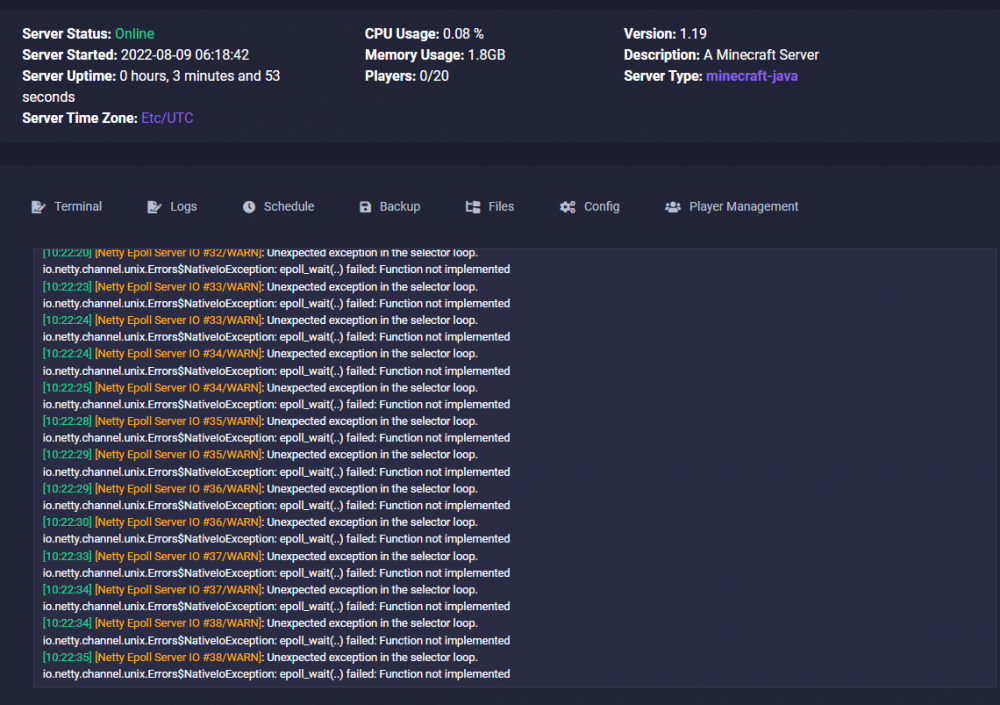Click the [10:22:35] Netty Epoll #38/WARN line

(260, 657)
